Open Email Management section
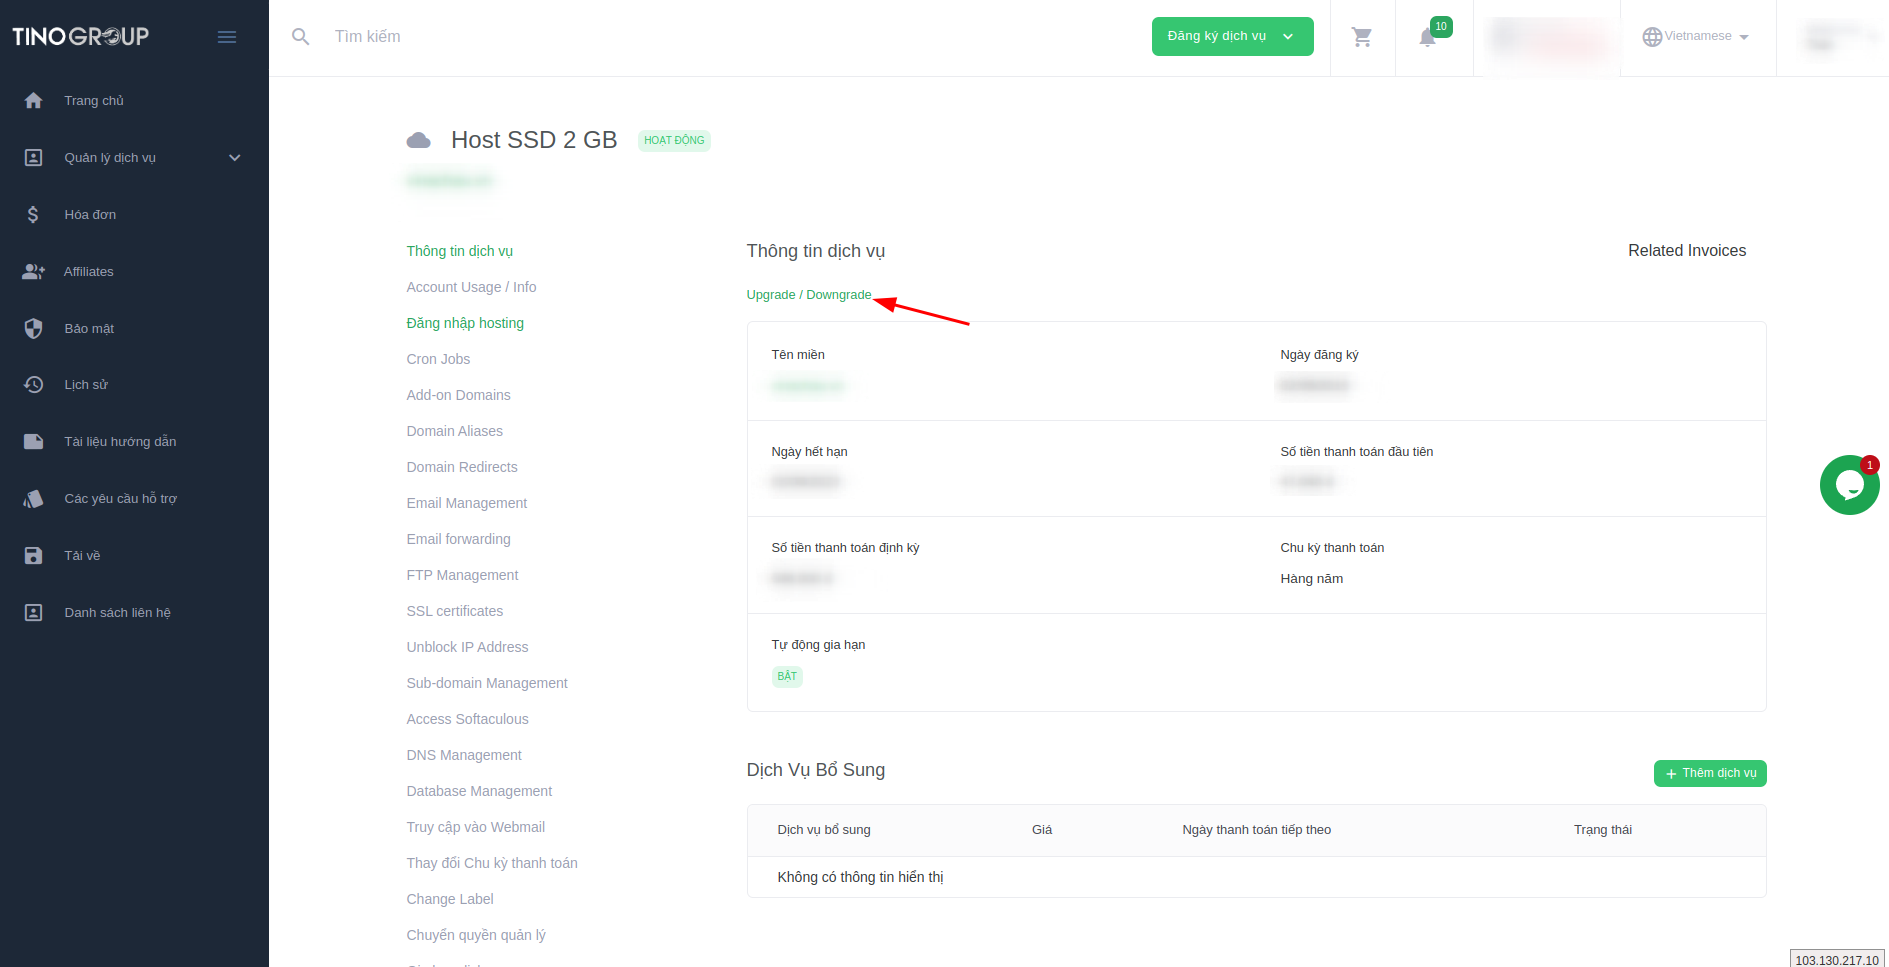 466,503
